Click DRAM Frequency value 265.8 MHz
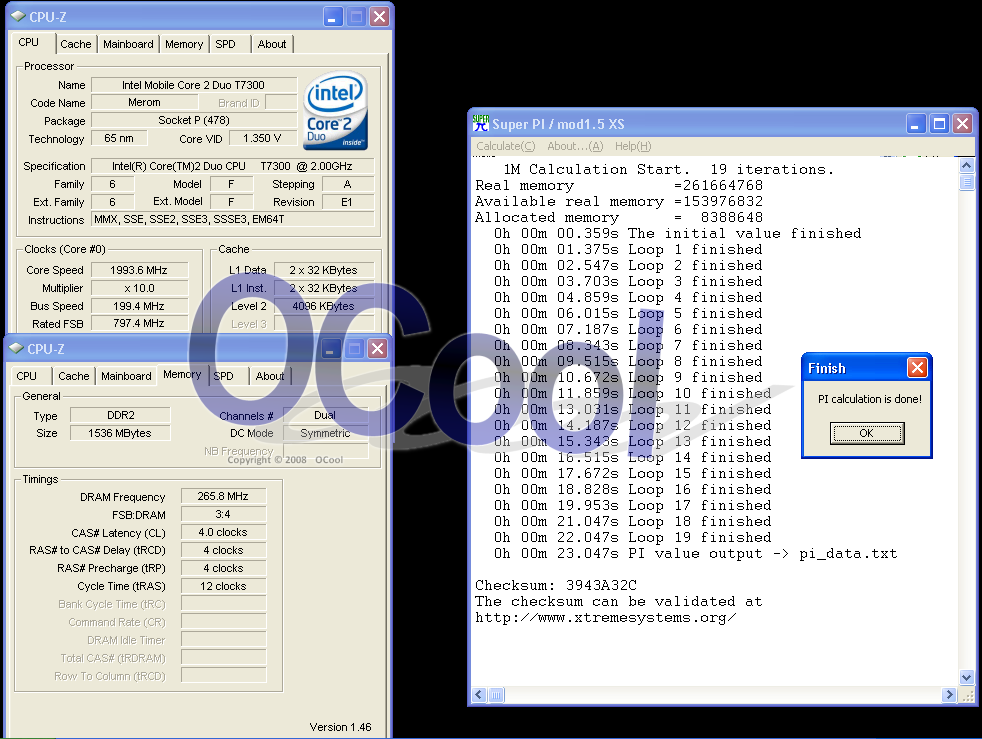982x739 pixels. (x=223, y=496)
